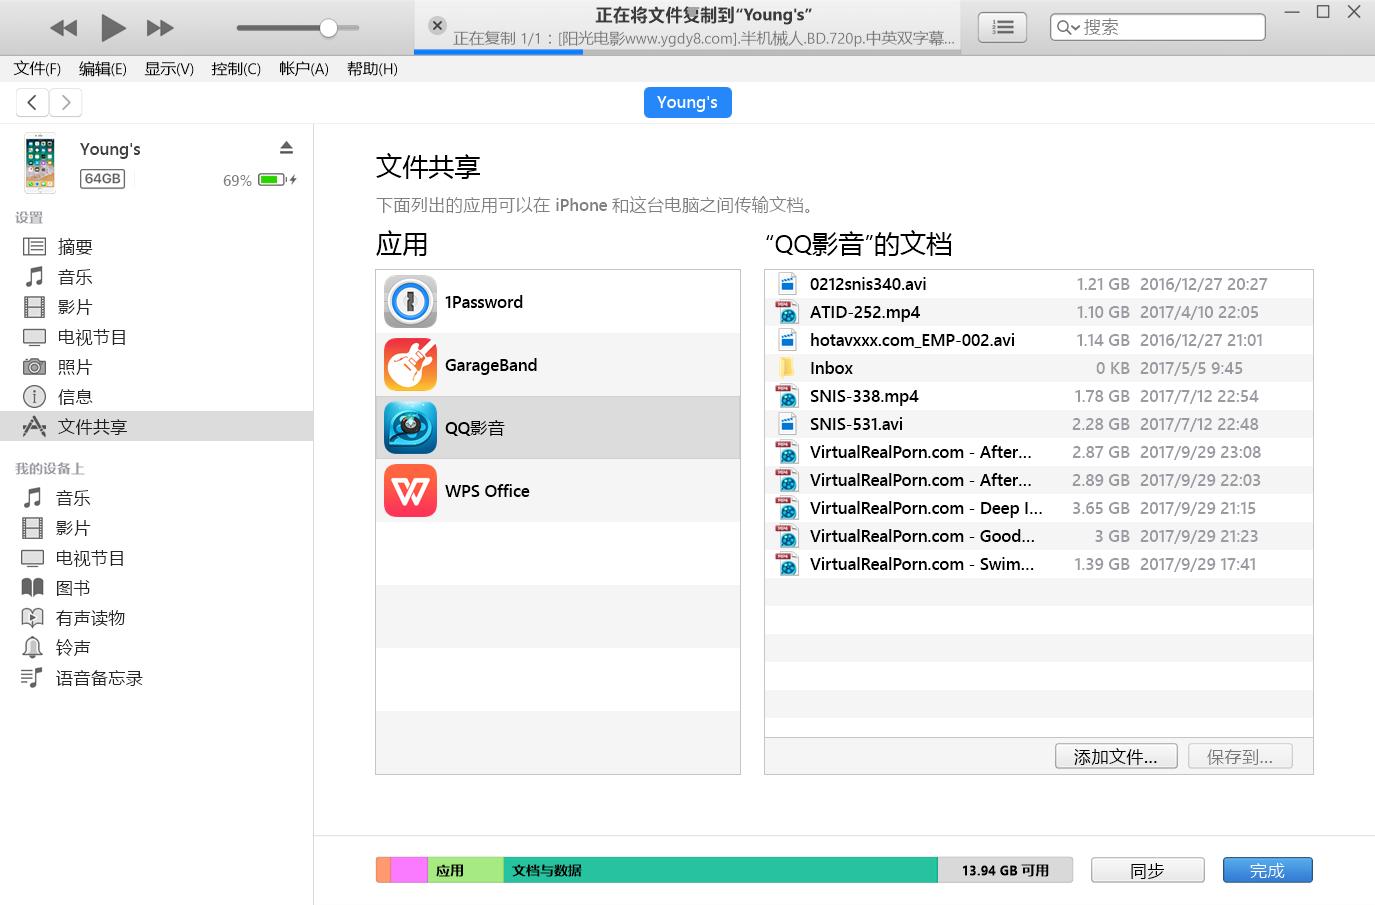Start a sync with the 同步 button

pyautogui.click(x=1147, y=869)
